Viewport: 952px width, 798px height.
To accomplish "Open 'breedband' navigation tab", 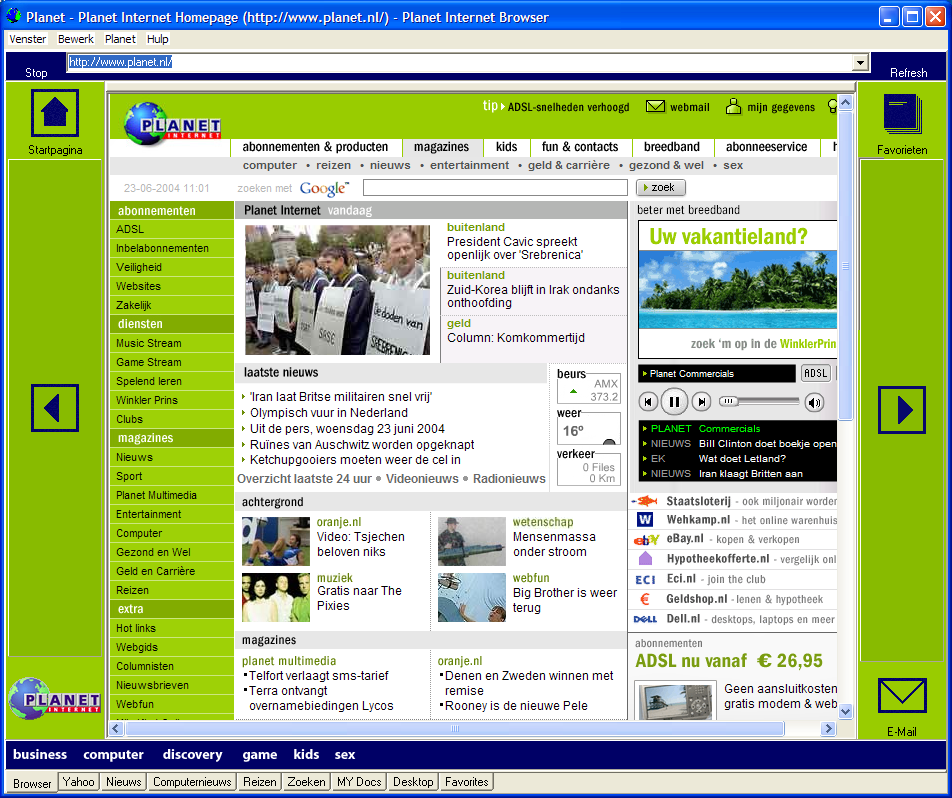I will click(672, 147).
